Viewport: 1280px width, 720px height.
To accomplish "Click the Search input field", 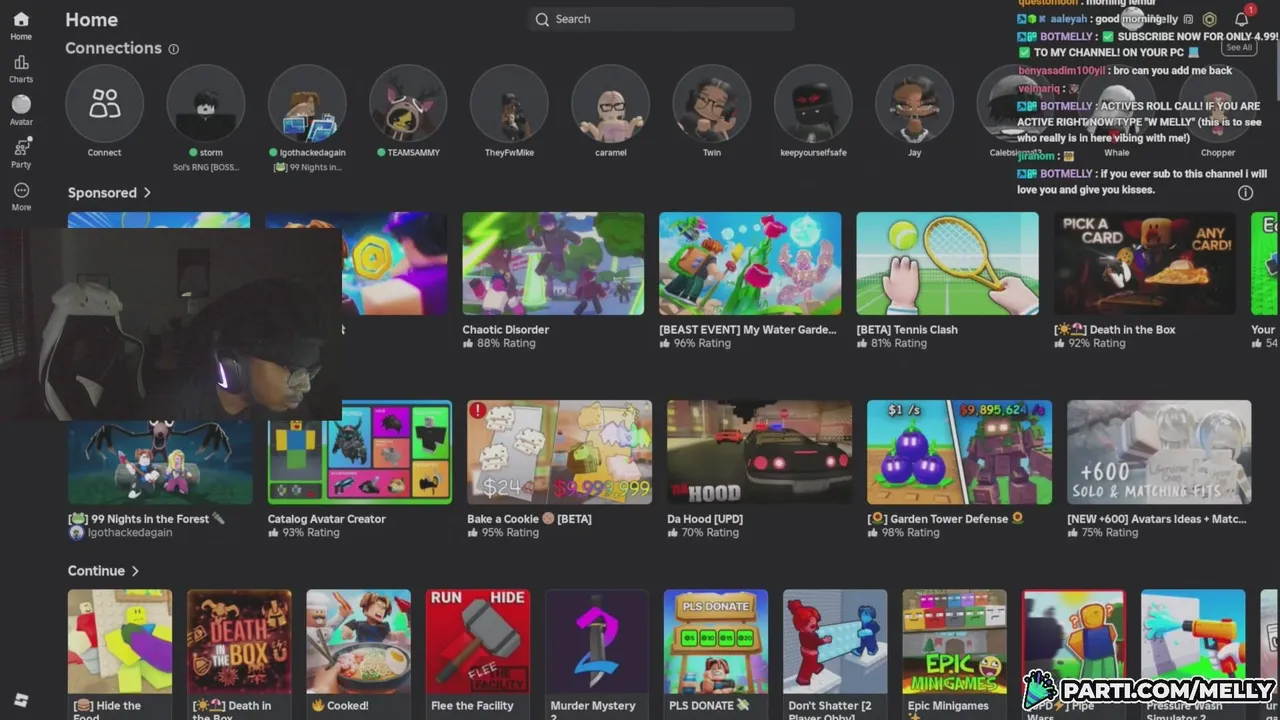I will 661,19.
